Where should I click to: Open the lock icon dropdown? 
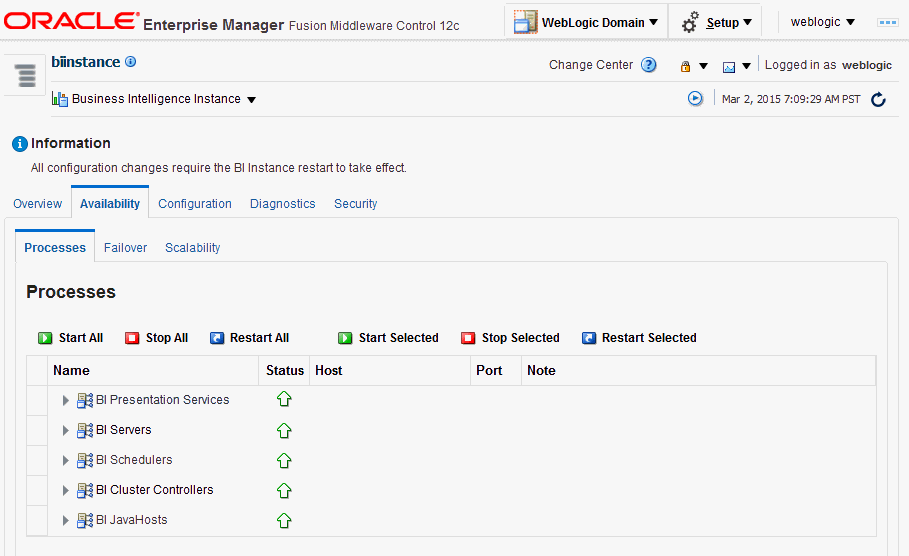point(693,66)
